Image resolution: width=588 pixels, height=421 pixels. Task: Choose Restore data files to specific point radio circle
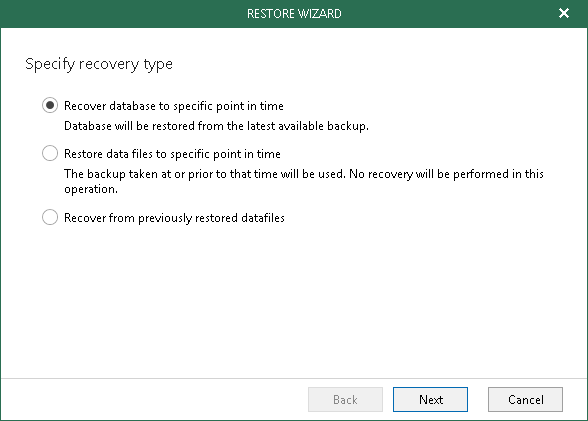50,153
